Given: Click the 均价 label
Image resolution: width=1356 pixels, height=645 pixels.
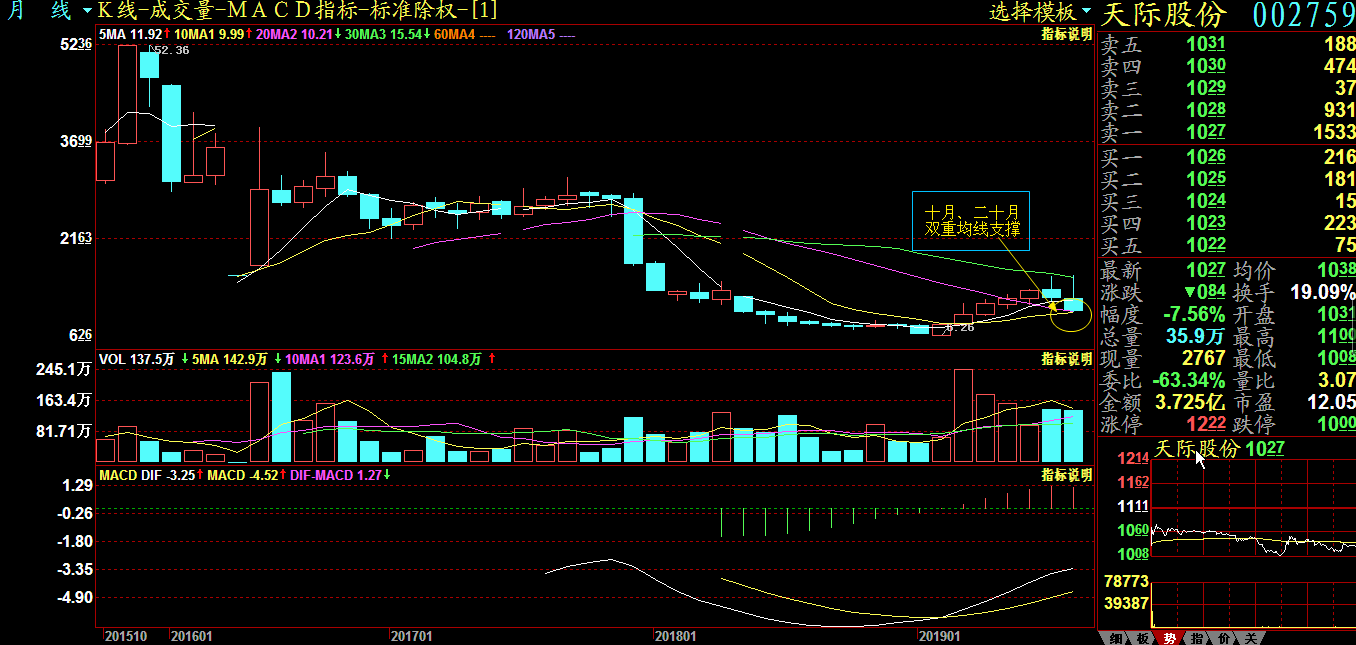Looking at the screenshot, I should [x=1256, y=270].
